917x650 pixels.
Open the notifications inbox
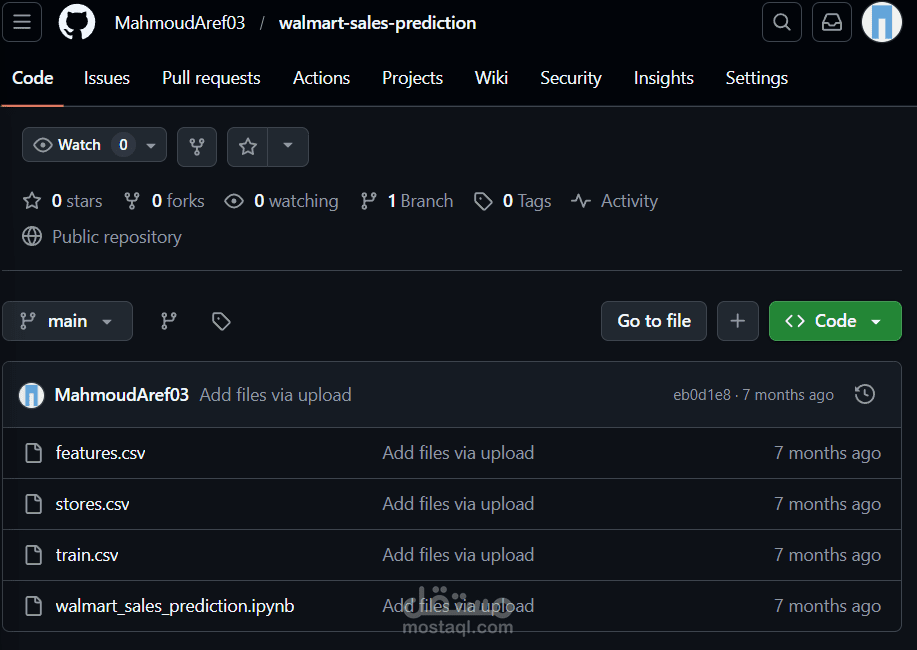pos(831,22)
